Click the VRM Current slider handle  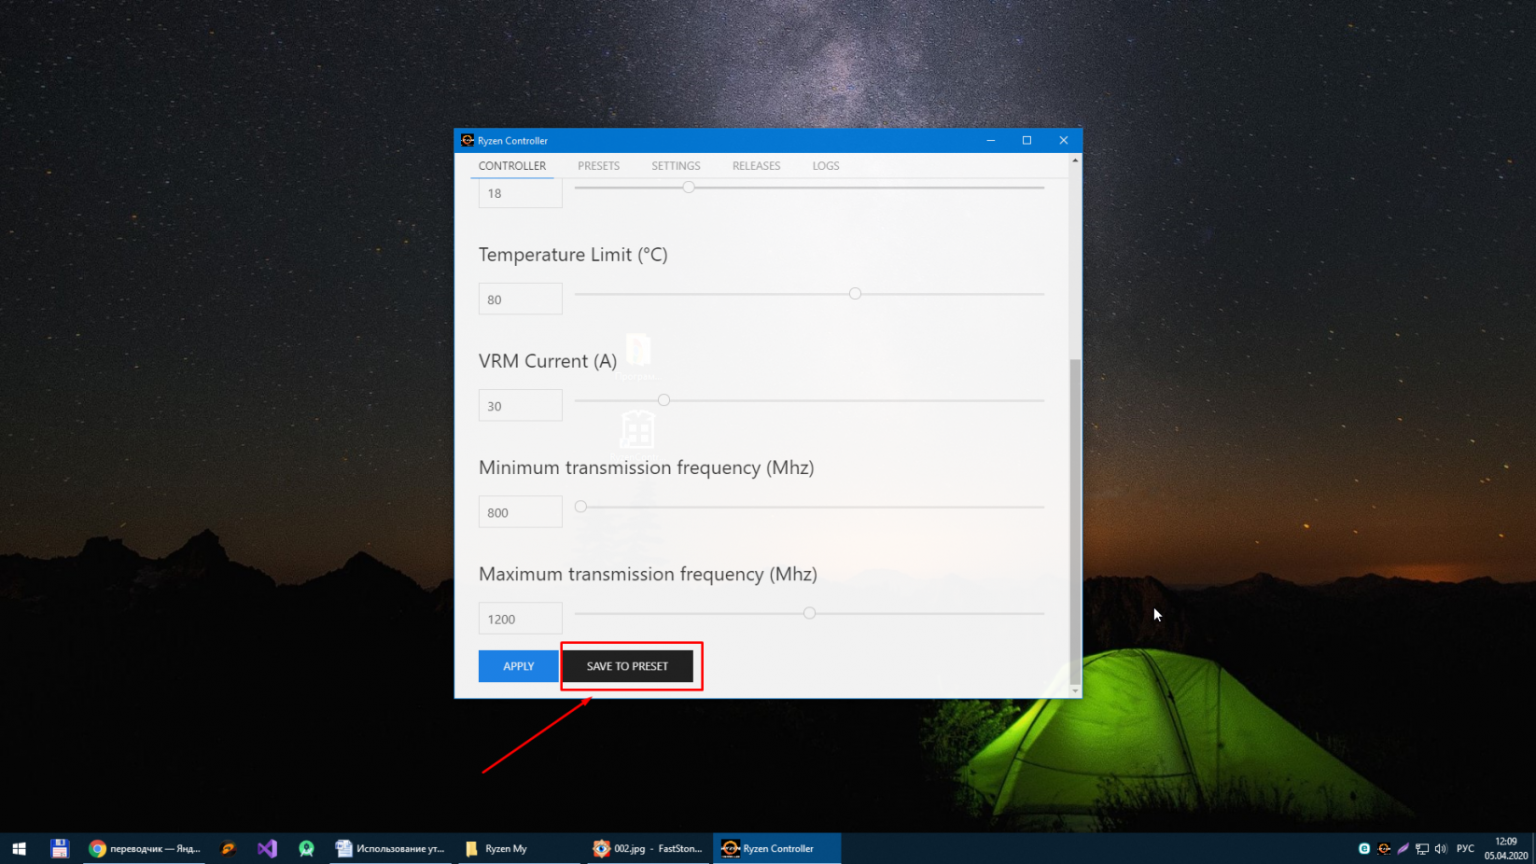pyautogui.click(x=664, y=400)
